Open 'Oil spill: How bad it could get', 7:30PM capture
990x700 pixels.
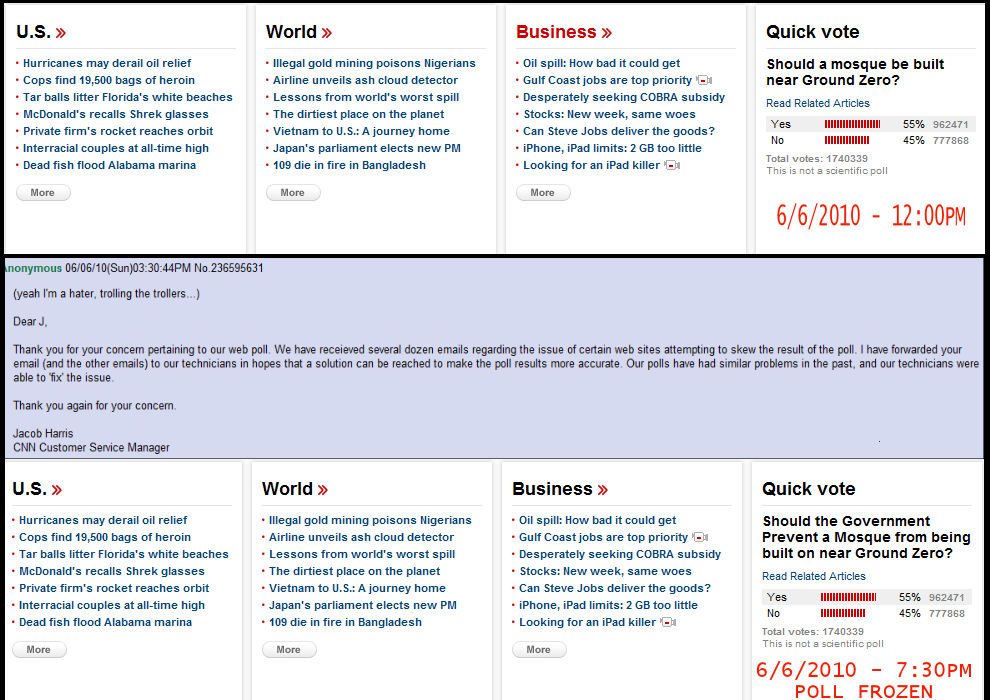coord(597,520)
